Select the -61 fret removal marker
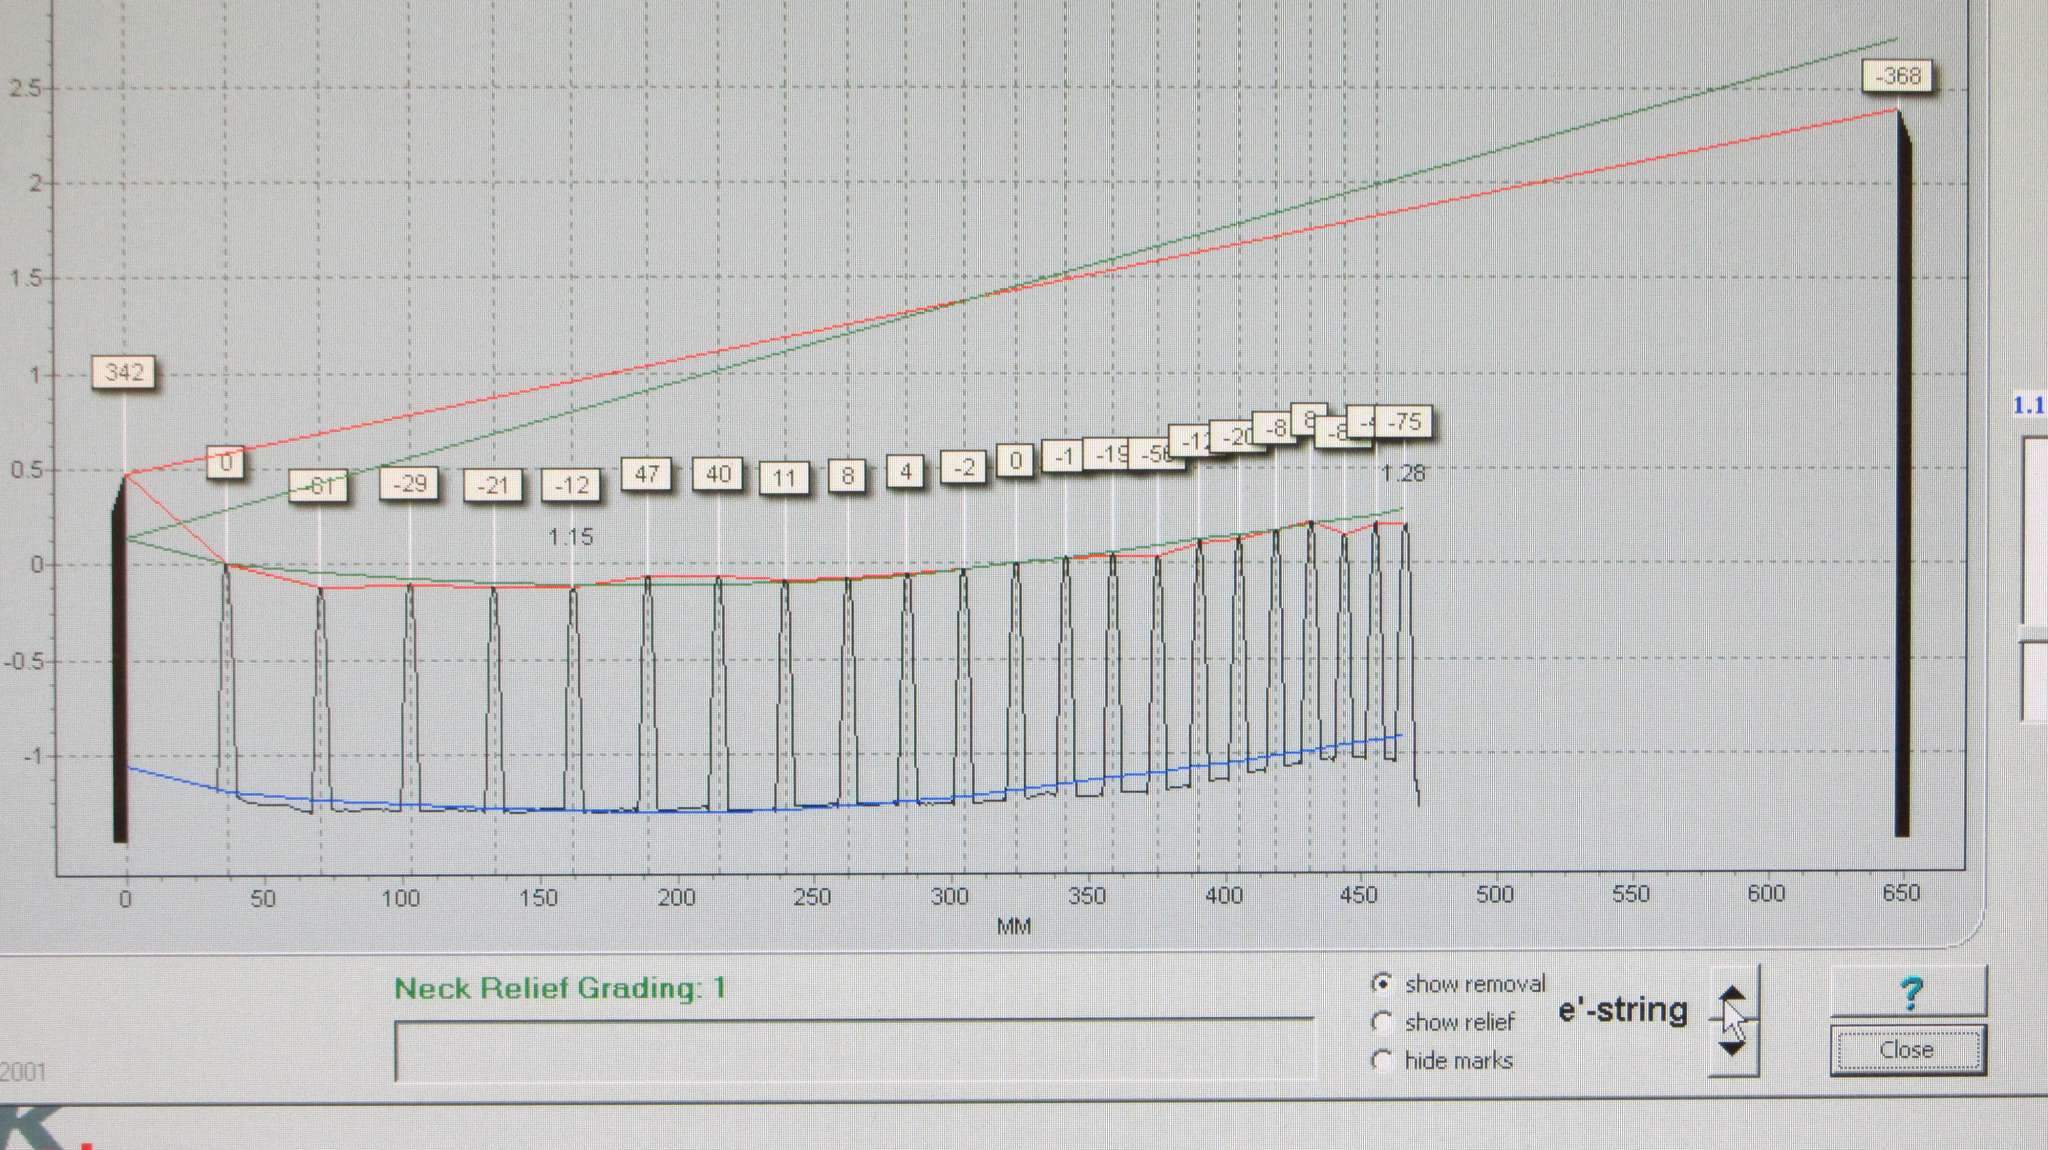This screenshot has height=1150, width=2048. pos(318,486)
